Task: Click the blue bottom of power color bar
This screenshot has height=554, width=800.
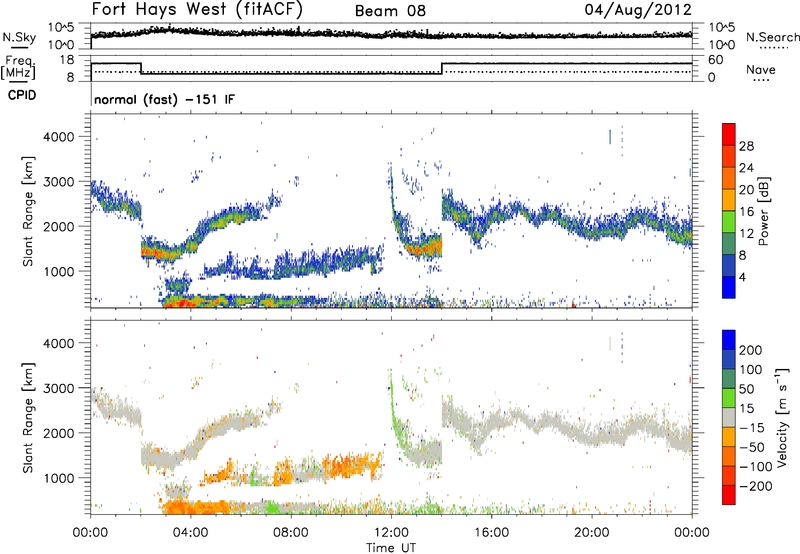Action: [x=729, y=287]
